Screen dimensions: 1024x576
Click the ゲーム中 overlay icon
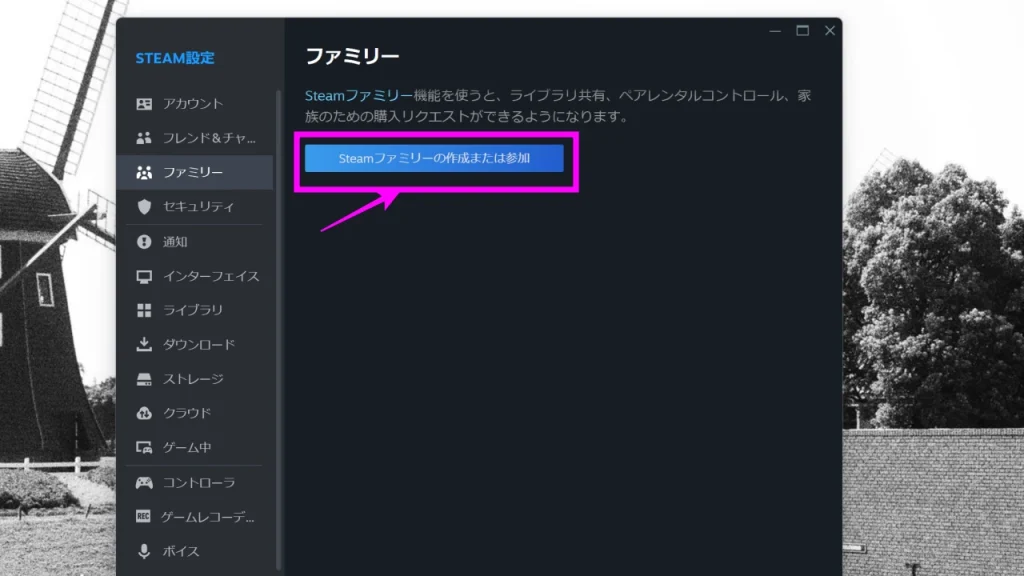tap(144, 447)
